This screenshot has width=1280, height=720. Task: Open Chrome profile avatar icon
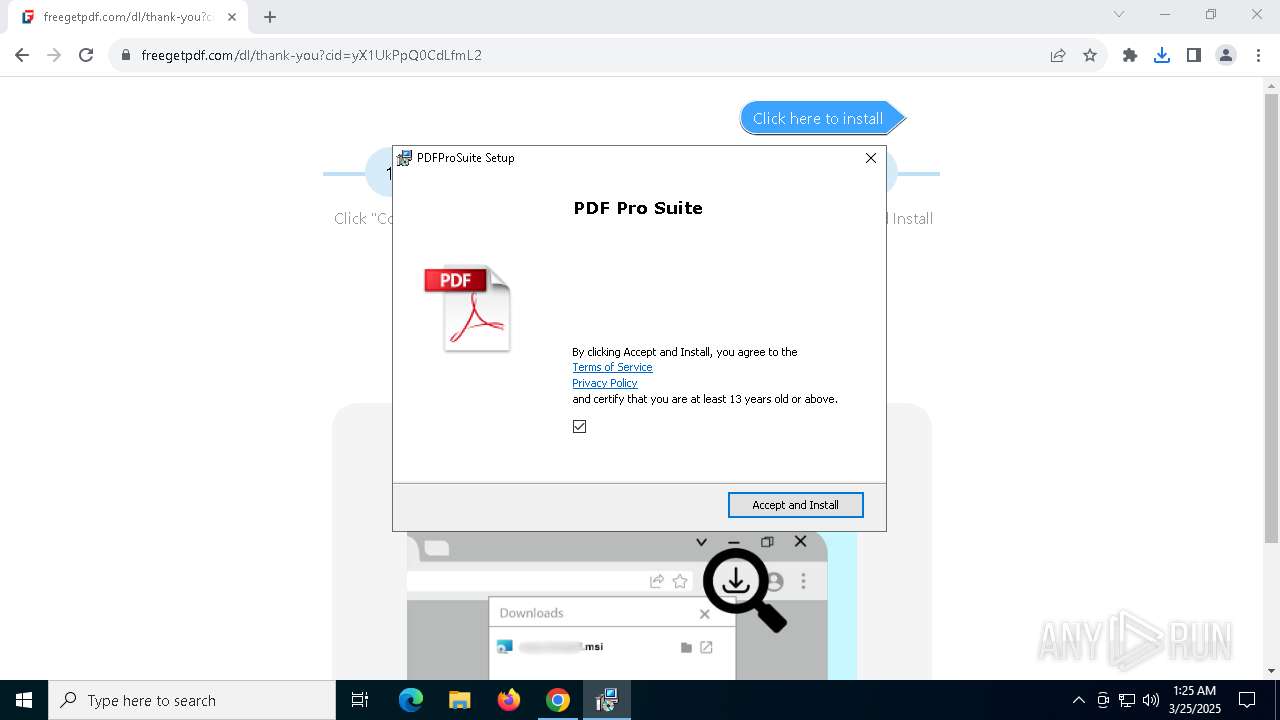pos(1226,55)
